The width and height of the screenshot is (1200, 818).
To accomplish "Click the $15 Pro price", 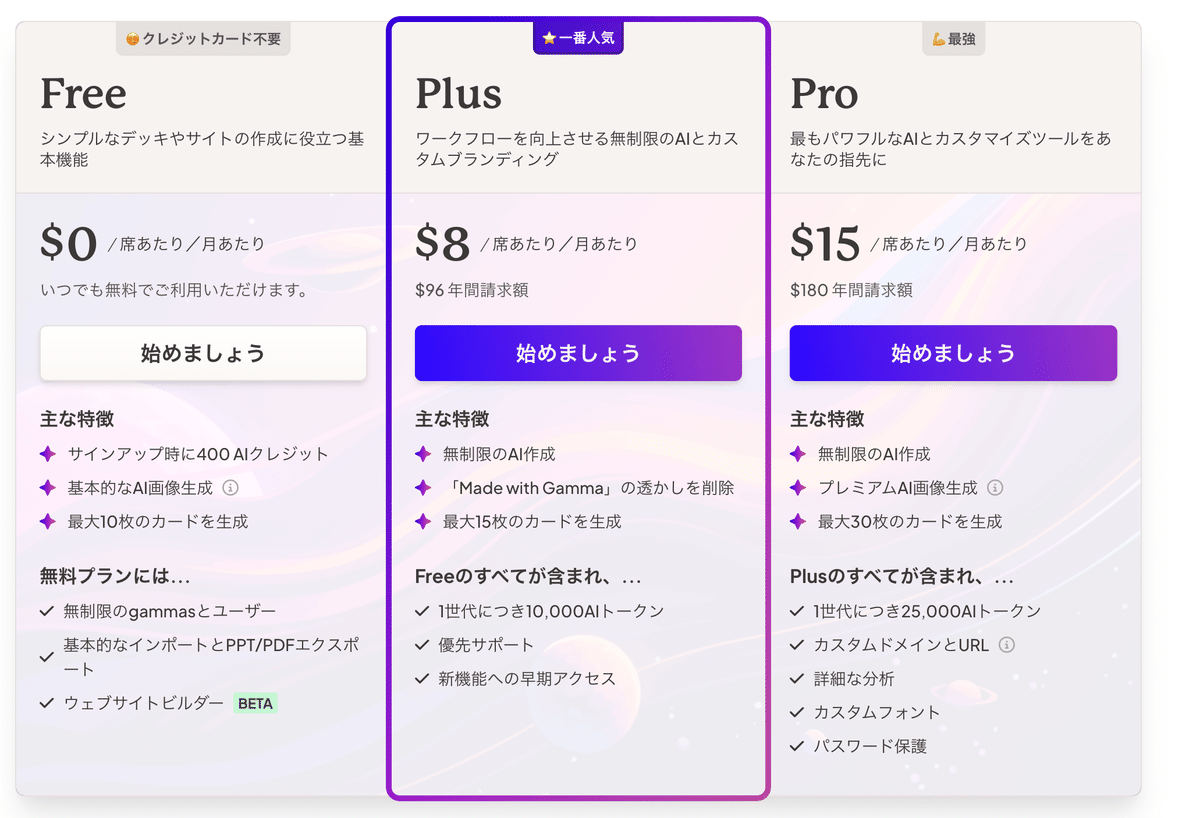I will 825,244.
